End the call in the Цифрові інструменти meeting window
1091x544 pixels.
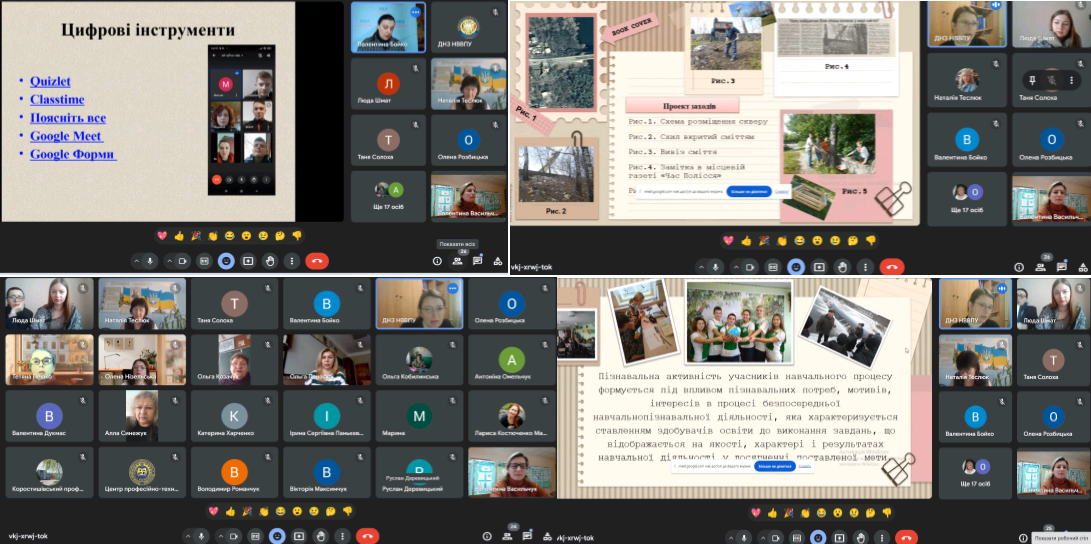[x=318, y=260]
